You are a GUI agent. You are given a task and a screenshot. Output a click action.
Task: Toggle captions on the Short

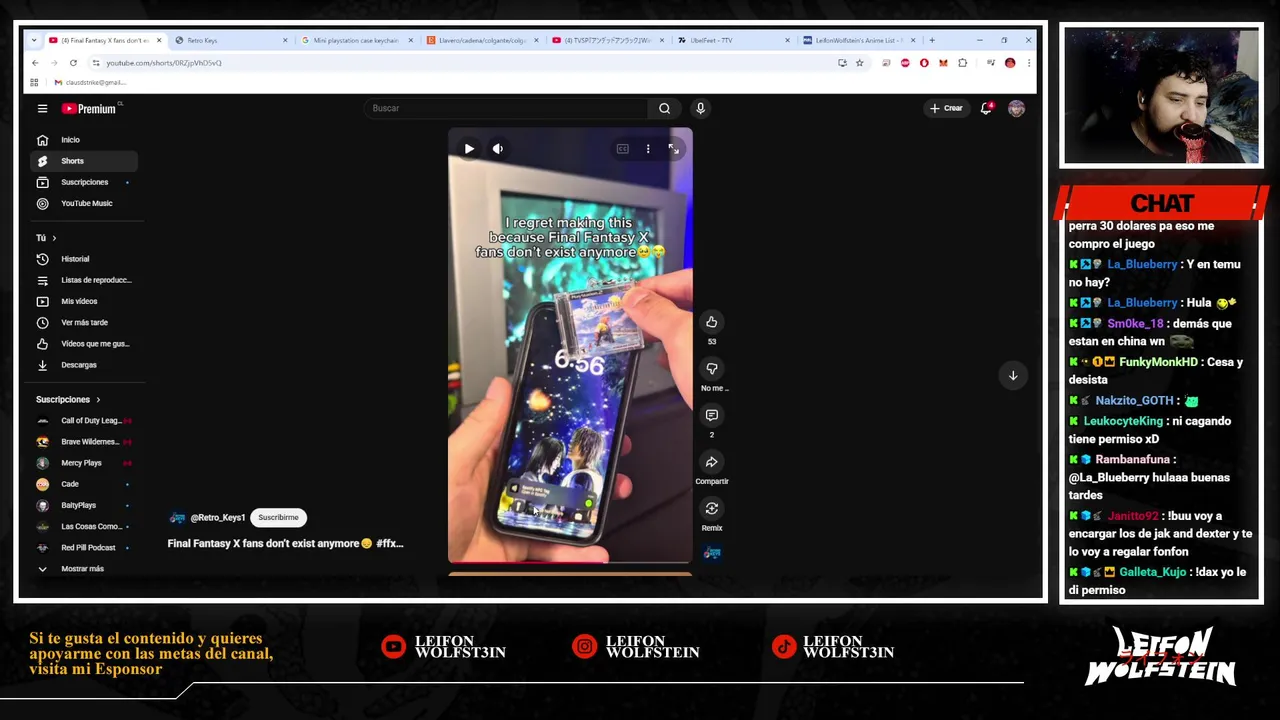[622, 149]
